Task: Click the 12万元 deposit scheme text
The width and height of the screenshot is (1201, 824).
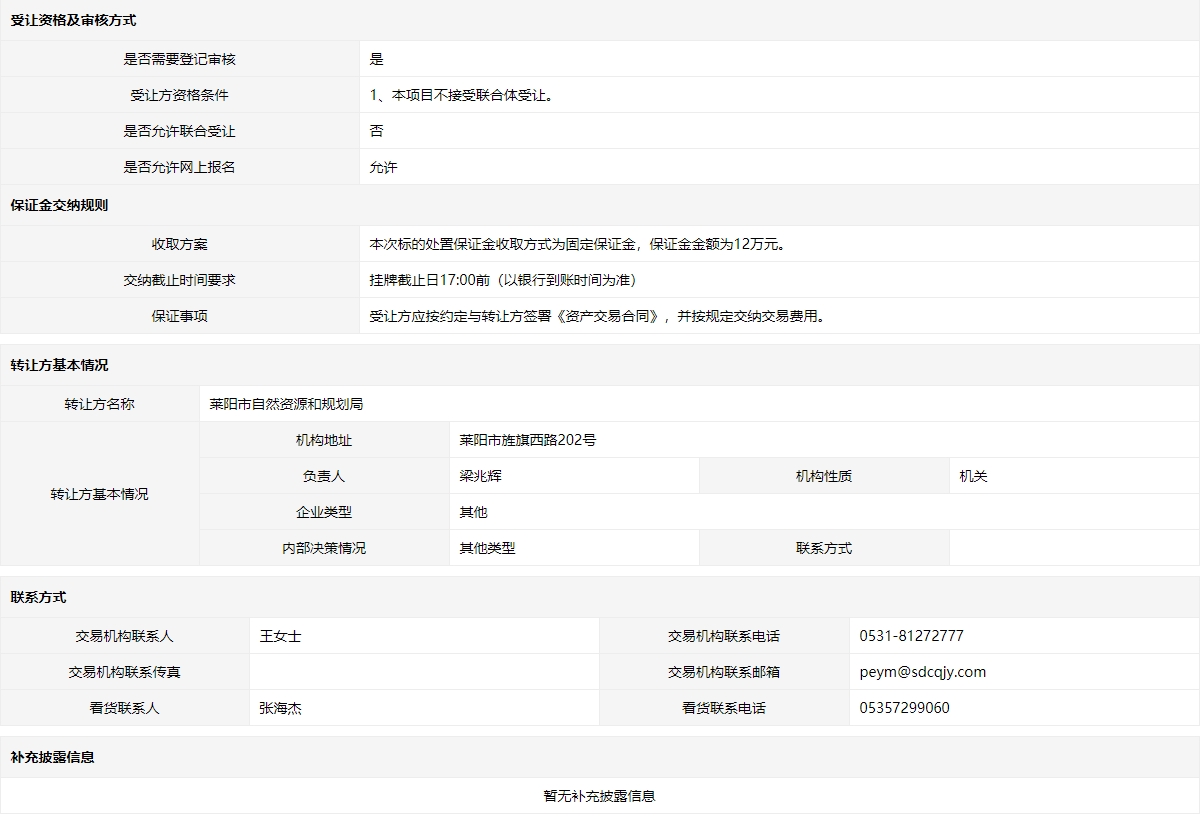Action: (577, 244)
